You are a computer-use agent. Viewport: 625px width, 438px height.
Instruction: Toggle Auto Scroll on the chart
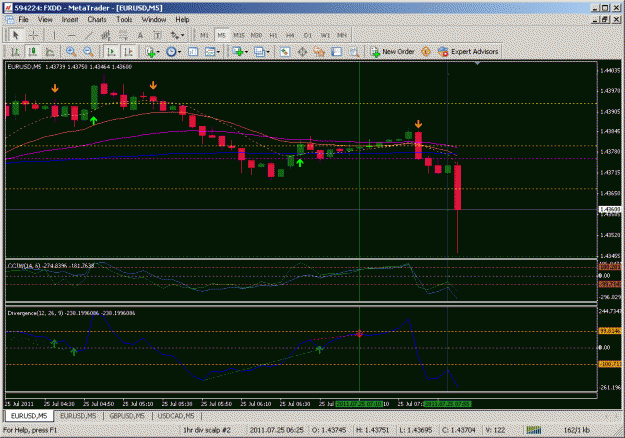pos(111,51)
